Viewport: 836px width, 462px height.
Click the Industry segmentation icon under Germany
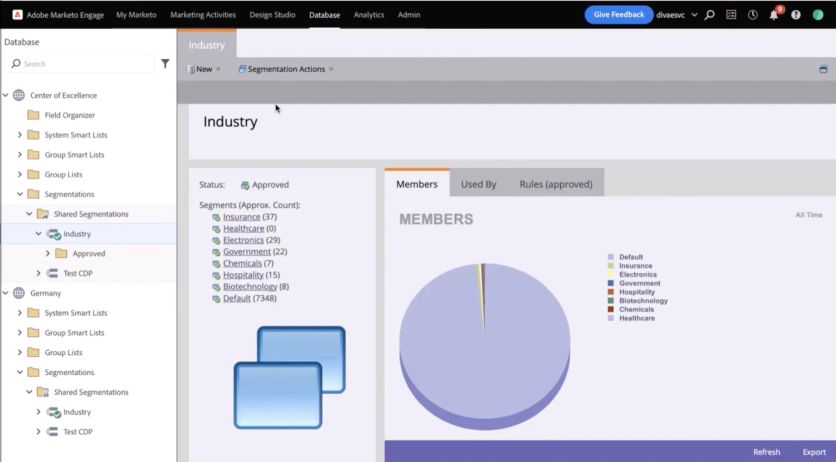(53, 412)
